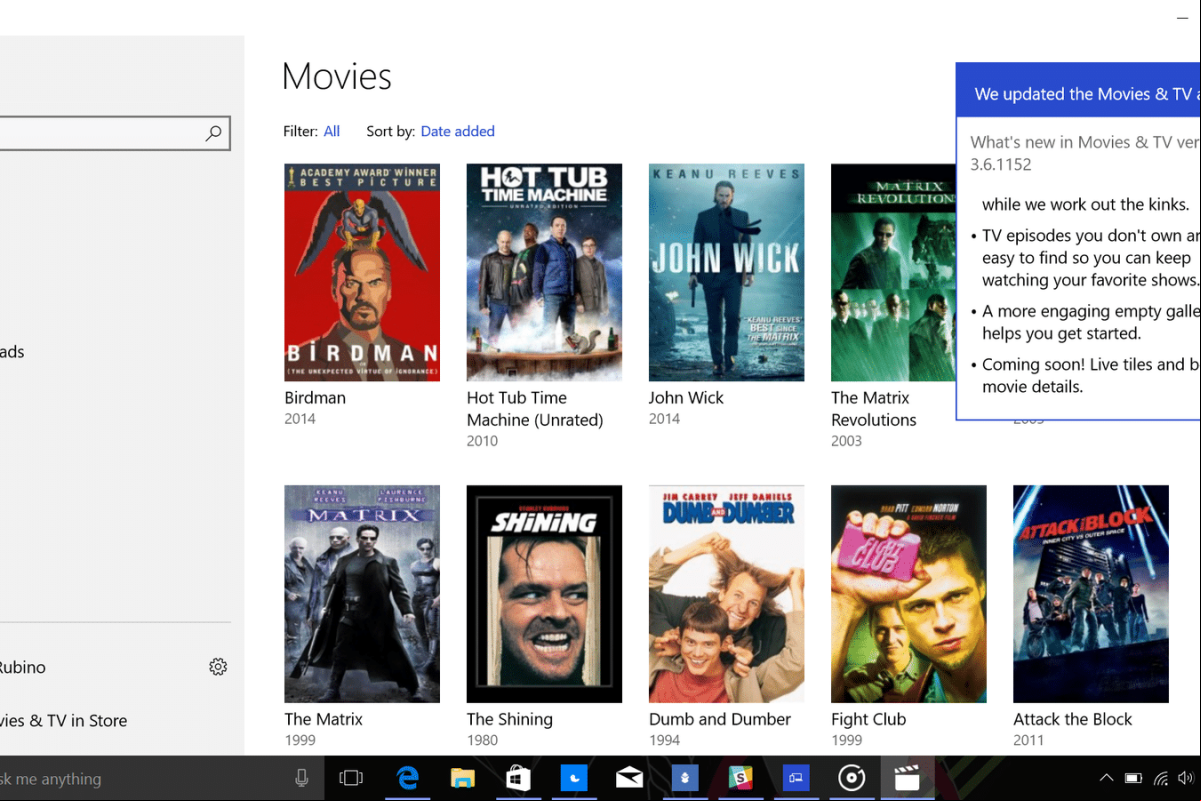Click the search magnifier icon in sidebar

213,133
